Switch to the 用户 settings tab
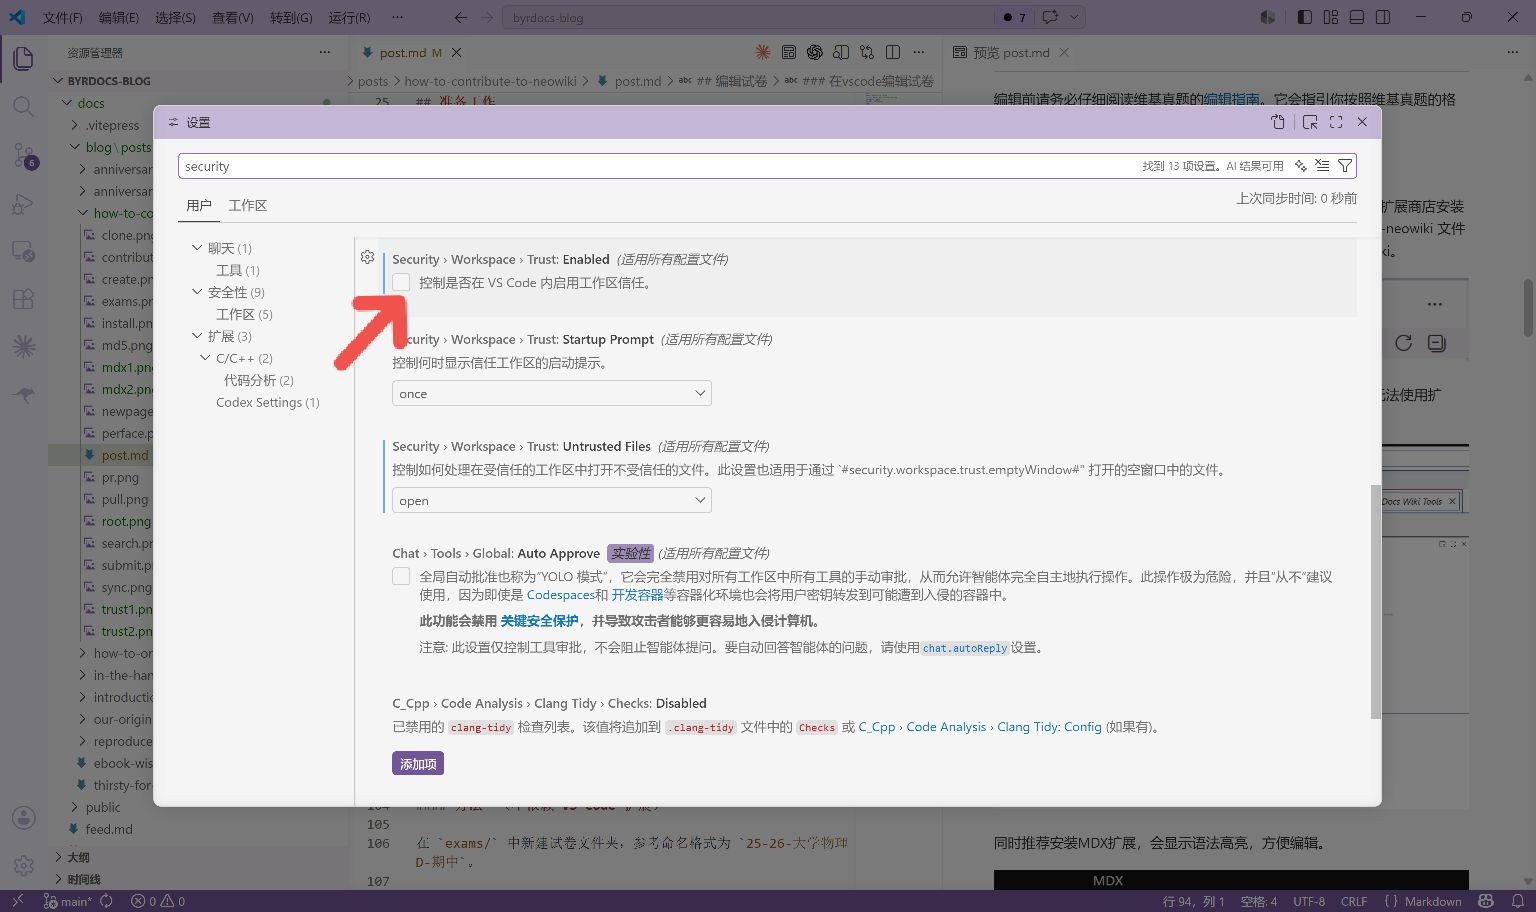 pos(199,205)
